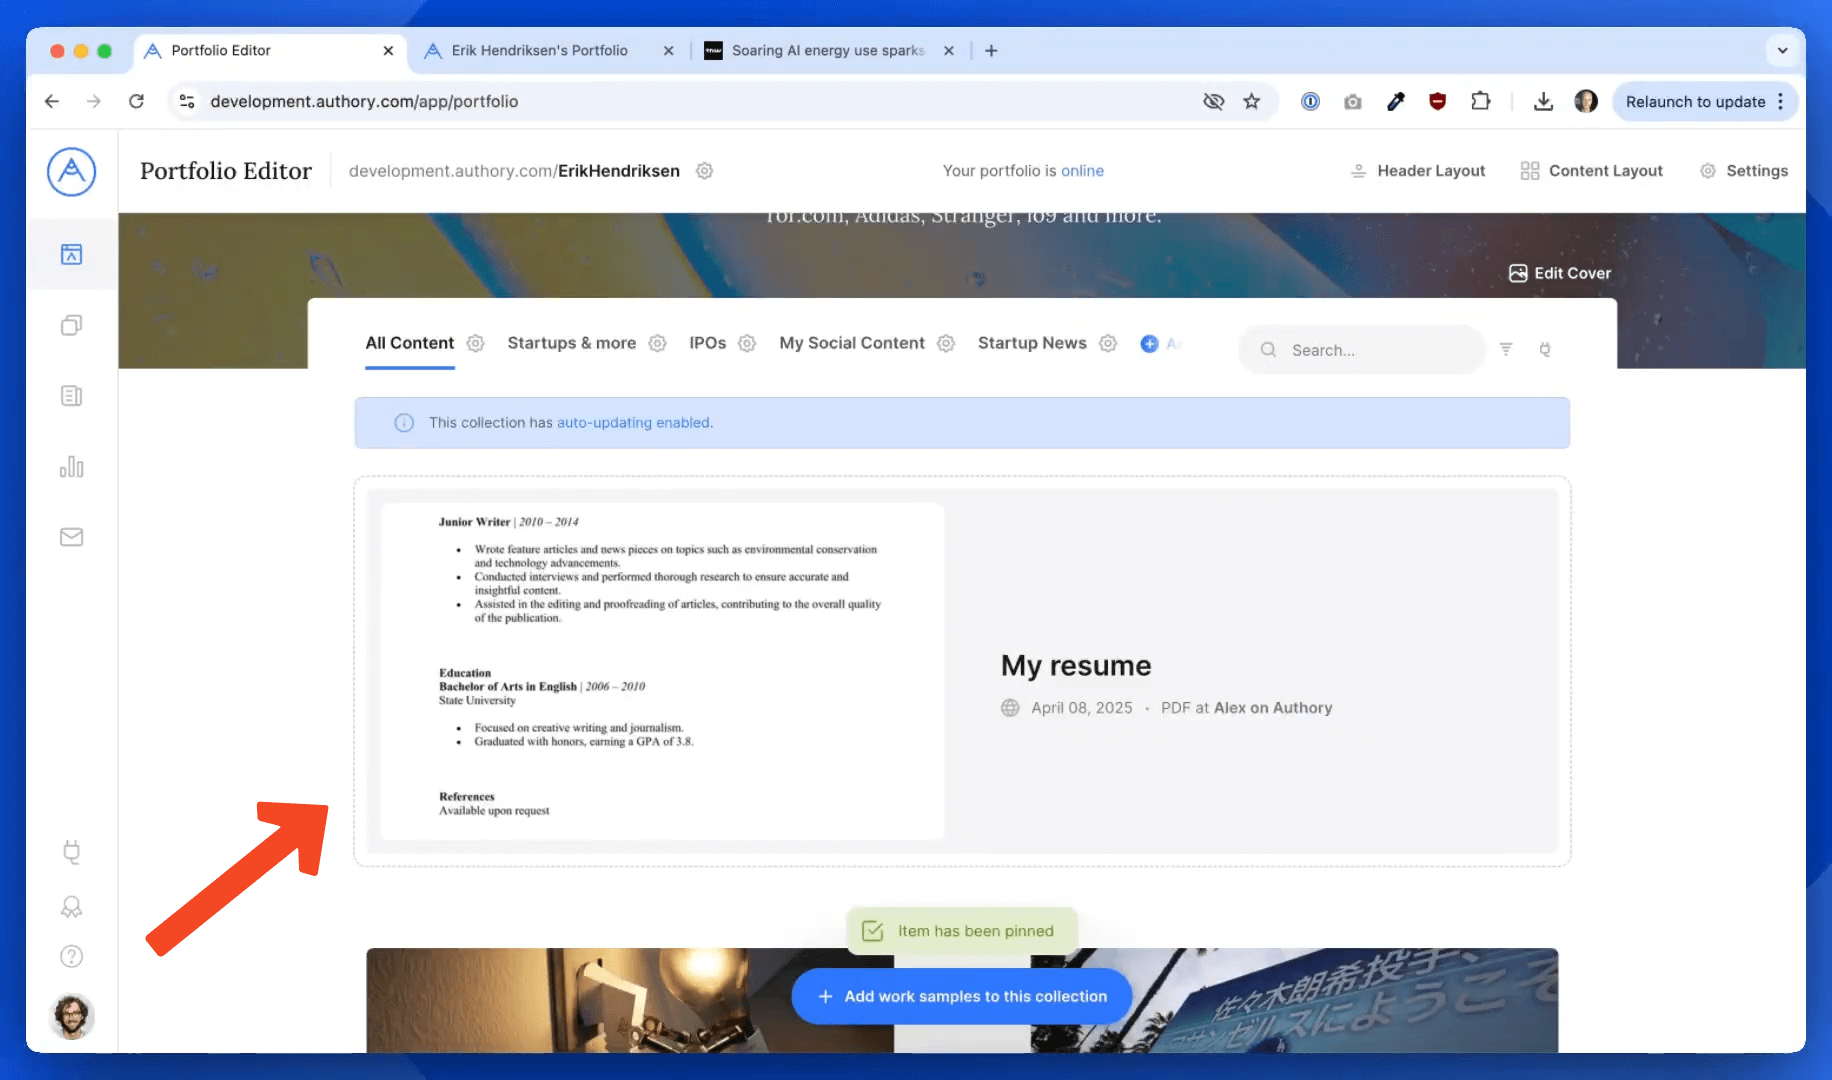This screenshot has height=1080, width=1832.
Task: Toggle the eye-slash tracking icon in address bar
Action: pos(1213,101)
